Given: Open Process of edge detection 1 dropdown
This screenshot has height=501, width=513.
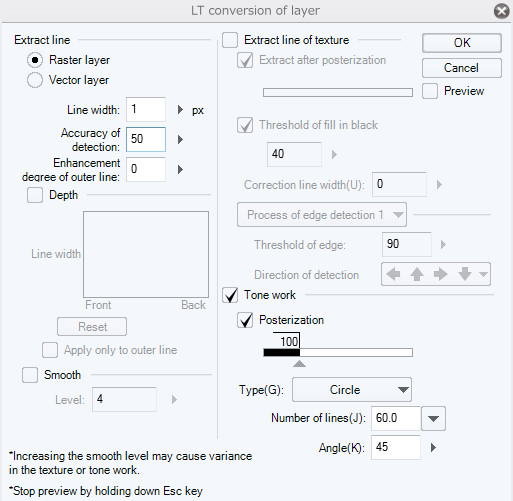Looking at the screenshot, I should [322, 215].
